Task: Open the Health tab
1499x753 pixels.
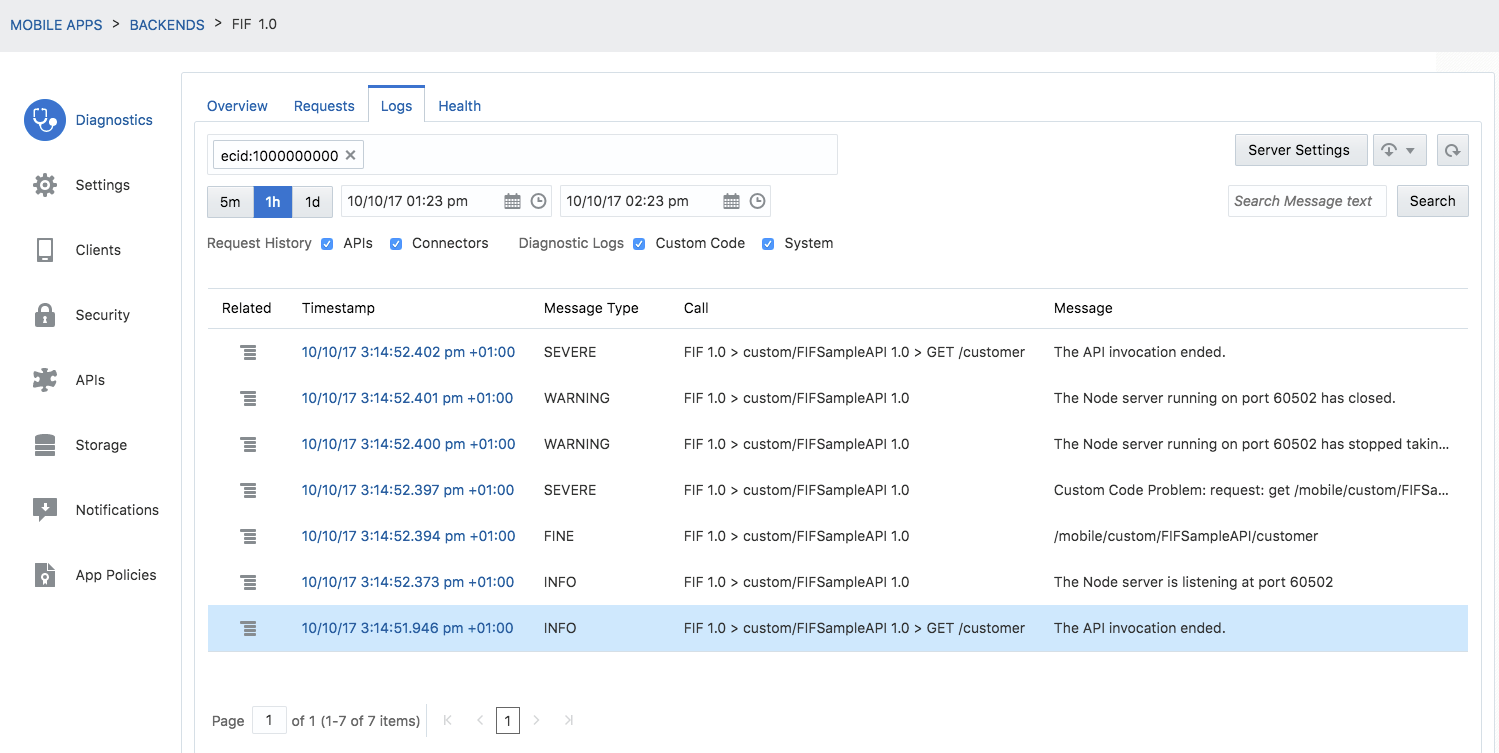Action: (x=459, y=106)
